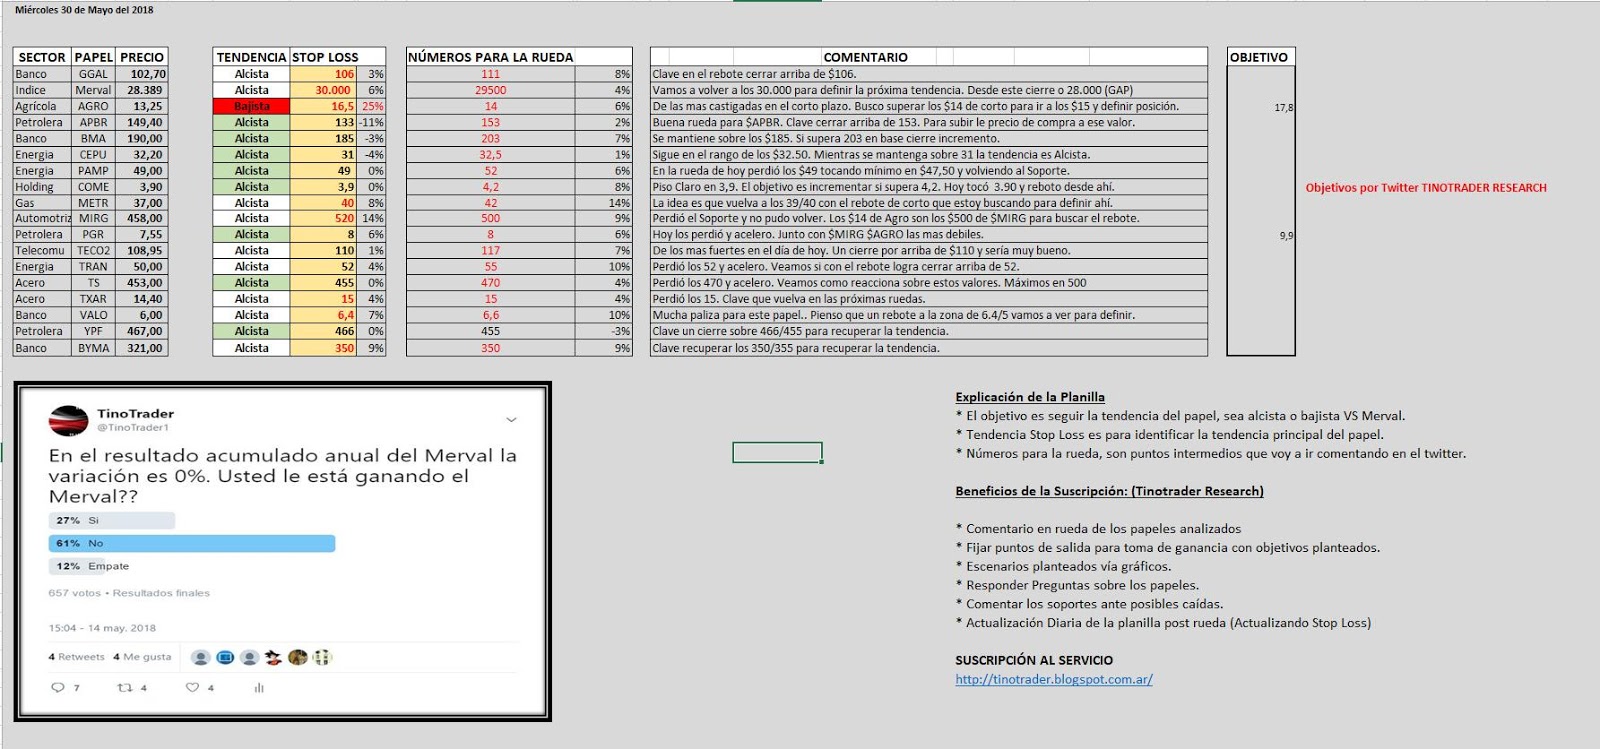
Task: Click the heart like icon under the tweet
Action: coord(192,688)
